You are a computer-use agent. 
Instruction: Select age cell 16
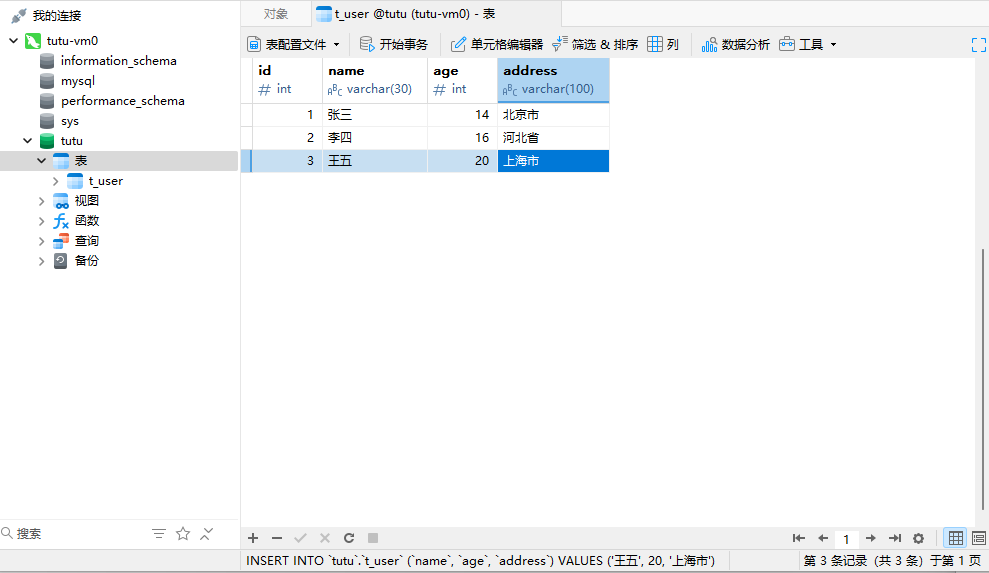tap(462, 138)
